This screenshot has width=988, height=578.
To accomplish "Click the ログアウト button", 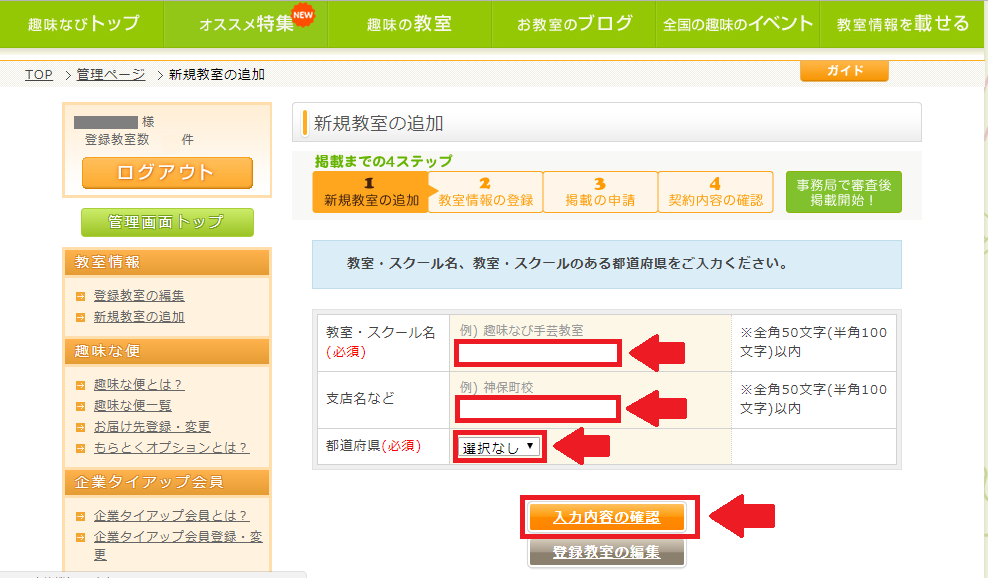I will click(x=167, y=172).
